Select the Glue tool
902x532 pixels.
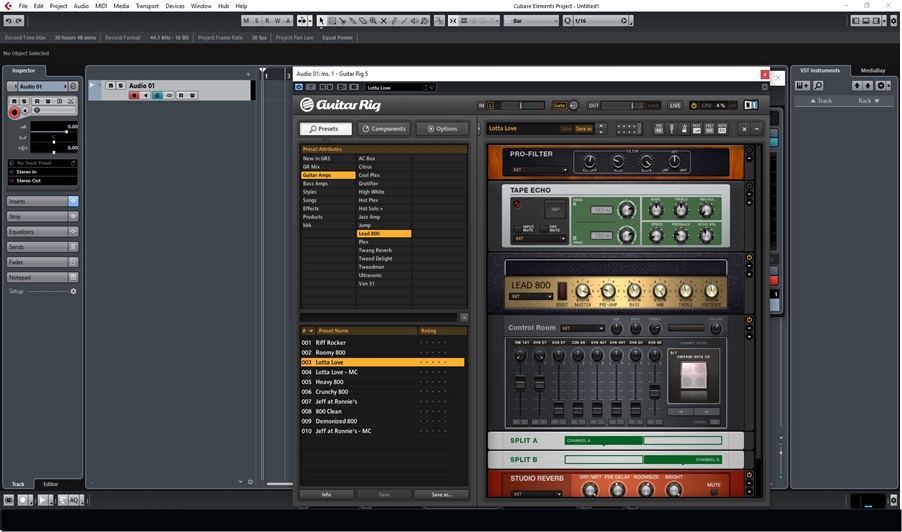click(x=353, y=21)
